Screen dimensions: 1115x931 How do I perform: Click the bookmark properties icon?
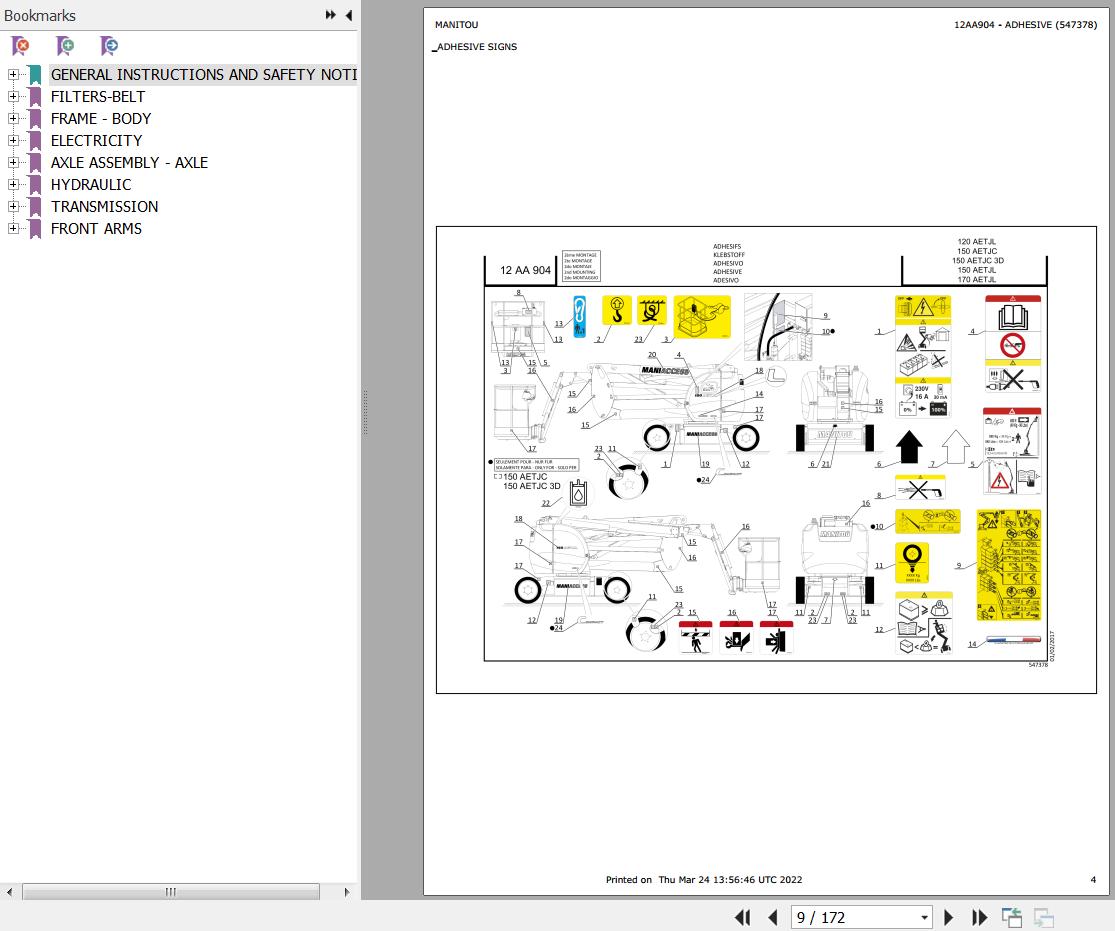109,46
